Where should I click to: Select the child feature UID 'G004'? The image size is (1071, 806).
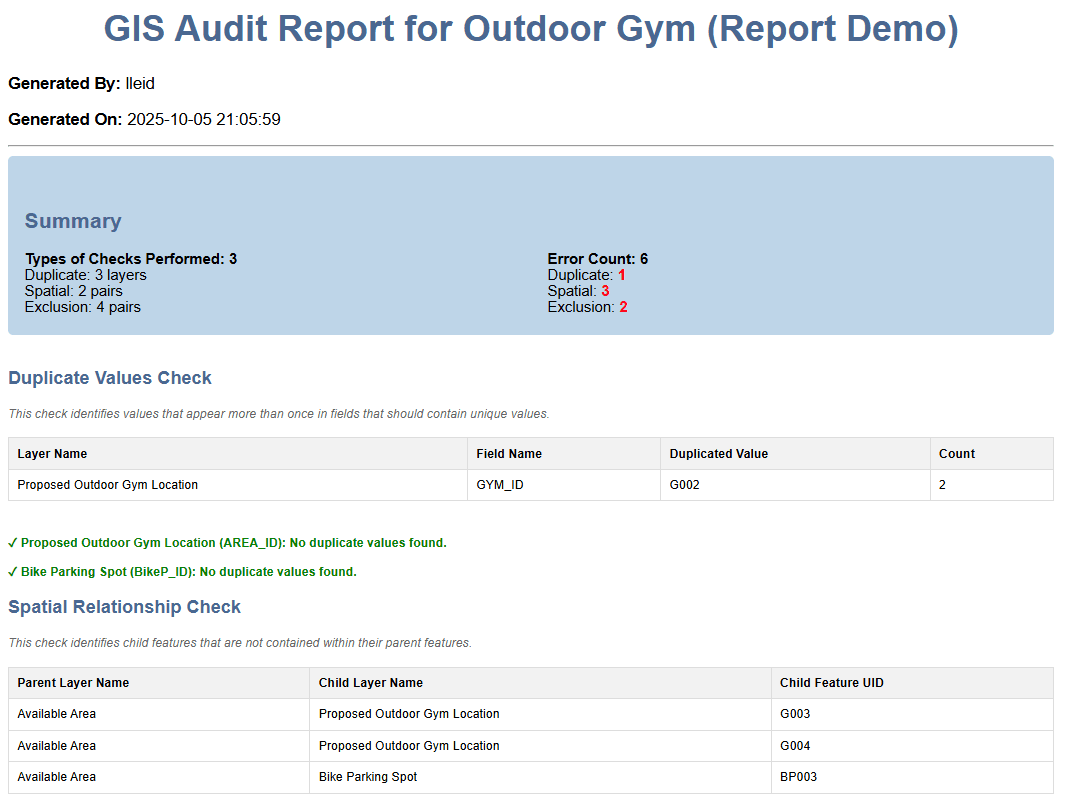pos(913,746)
